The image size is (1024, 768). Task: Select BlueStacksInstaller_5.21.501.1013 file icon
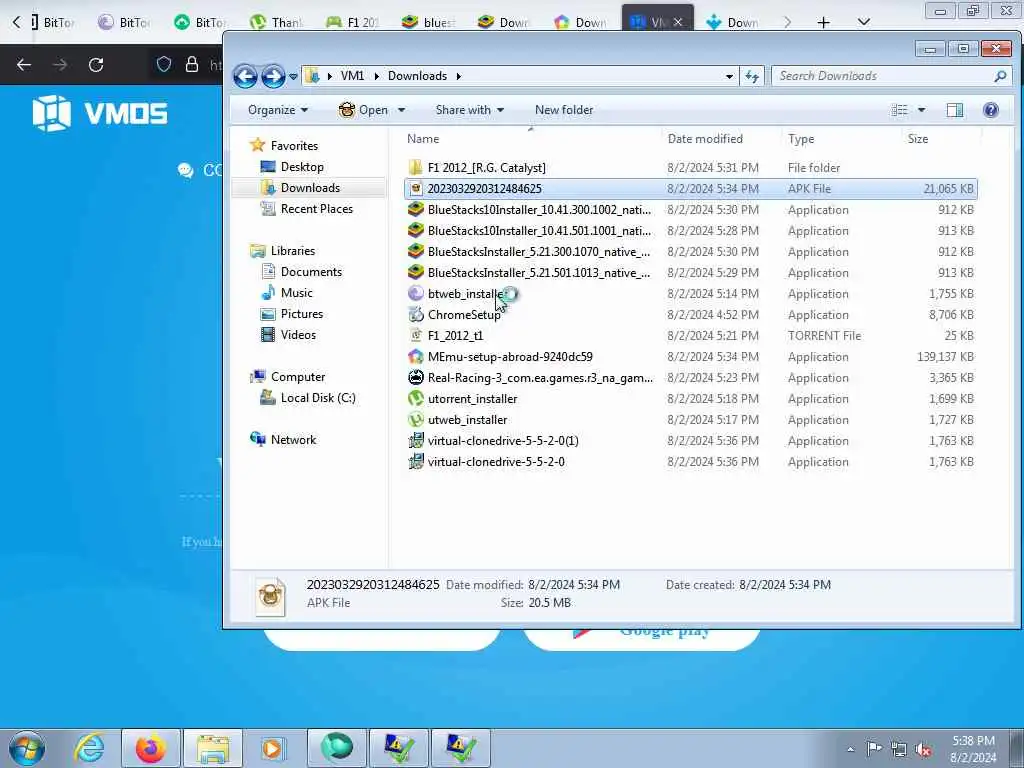pyautogui.click(x=415, y=272)
